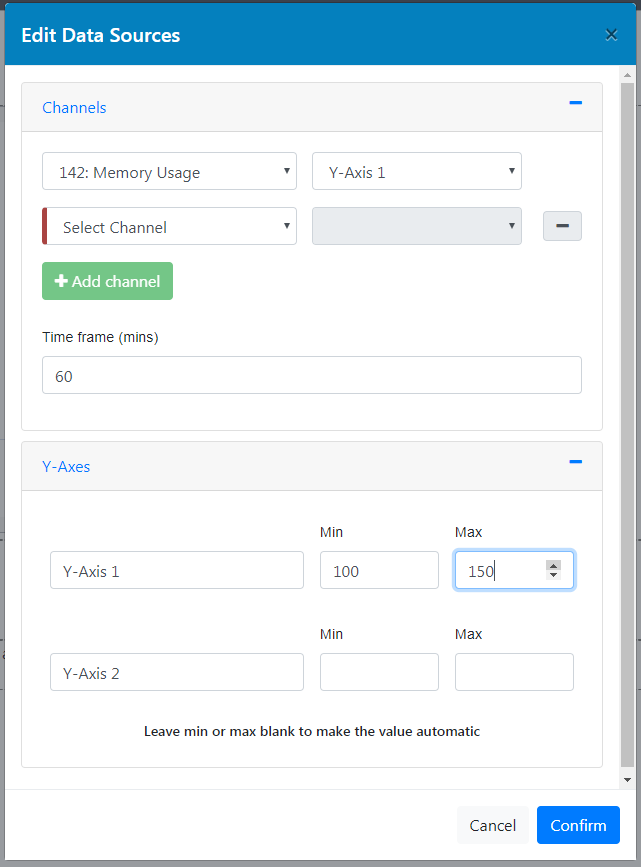Click the Y-Axis 2 Min field
Screen dimensions: 641x867
tap(379, 672)
